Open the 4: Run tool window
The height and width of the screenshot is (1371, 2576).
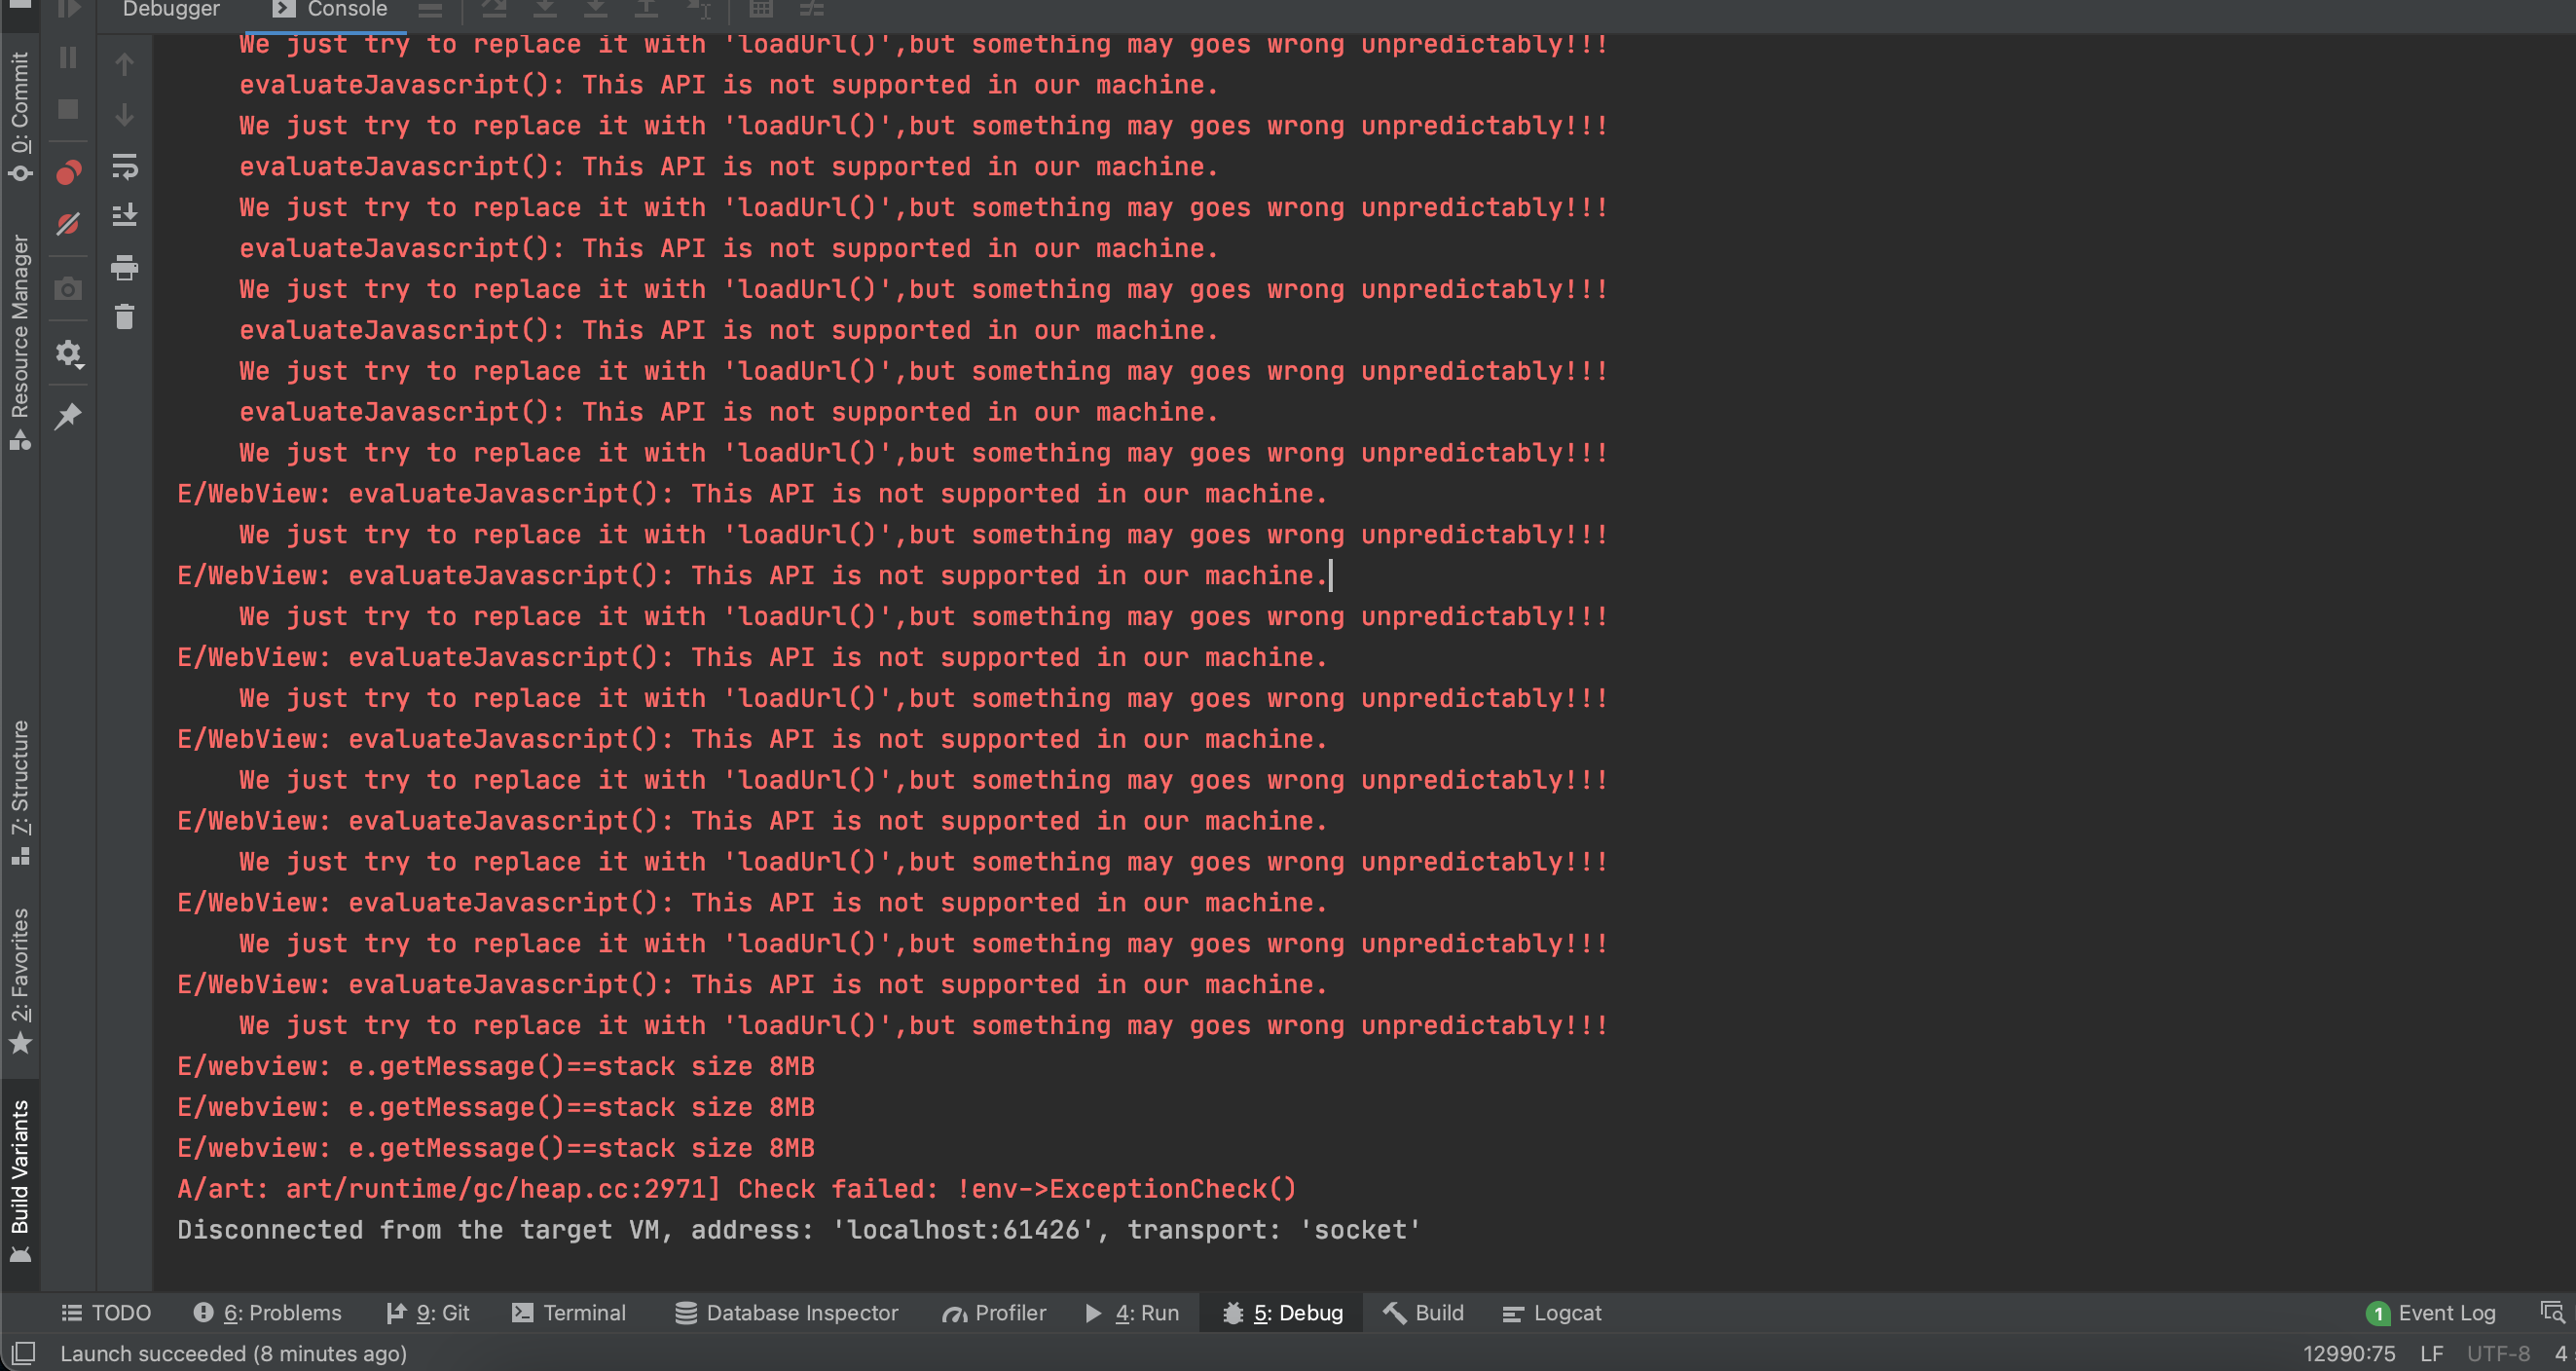pos(1132,1313)
